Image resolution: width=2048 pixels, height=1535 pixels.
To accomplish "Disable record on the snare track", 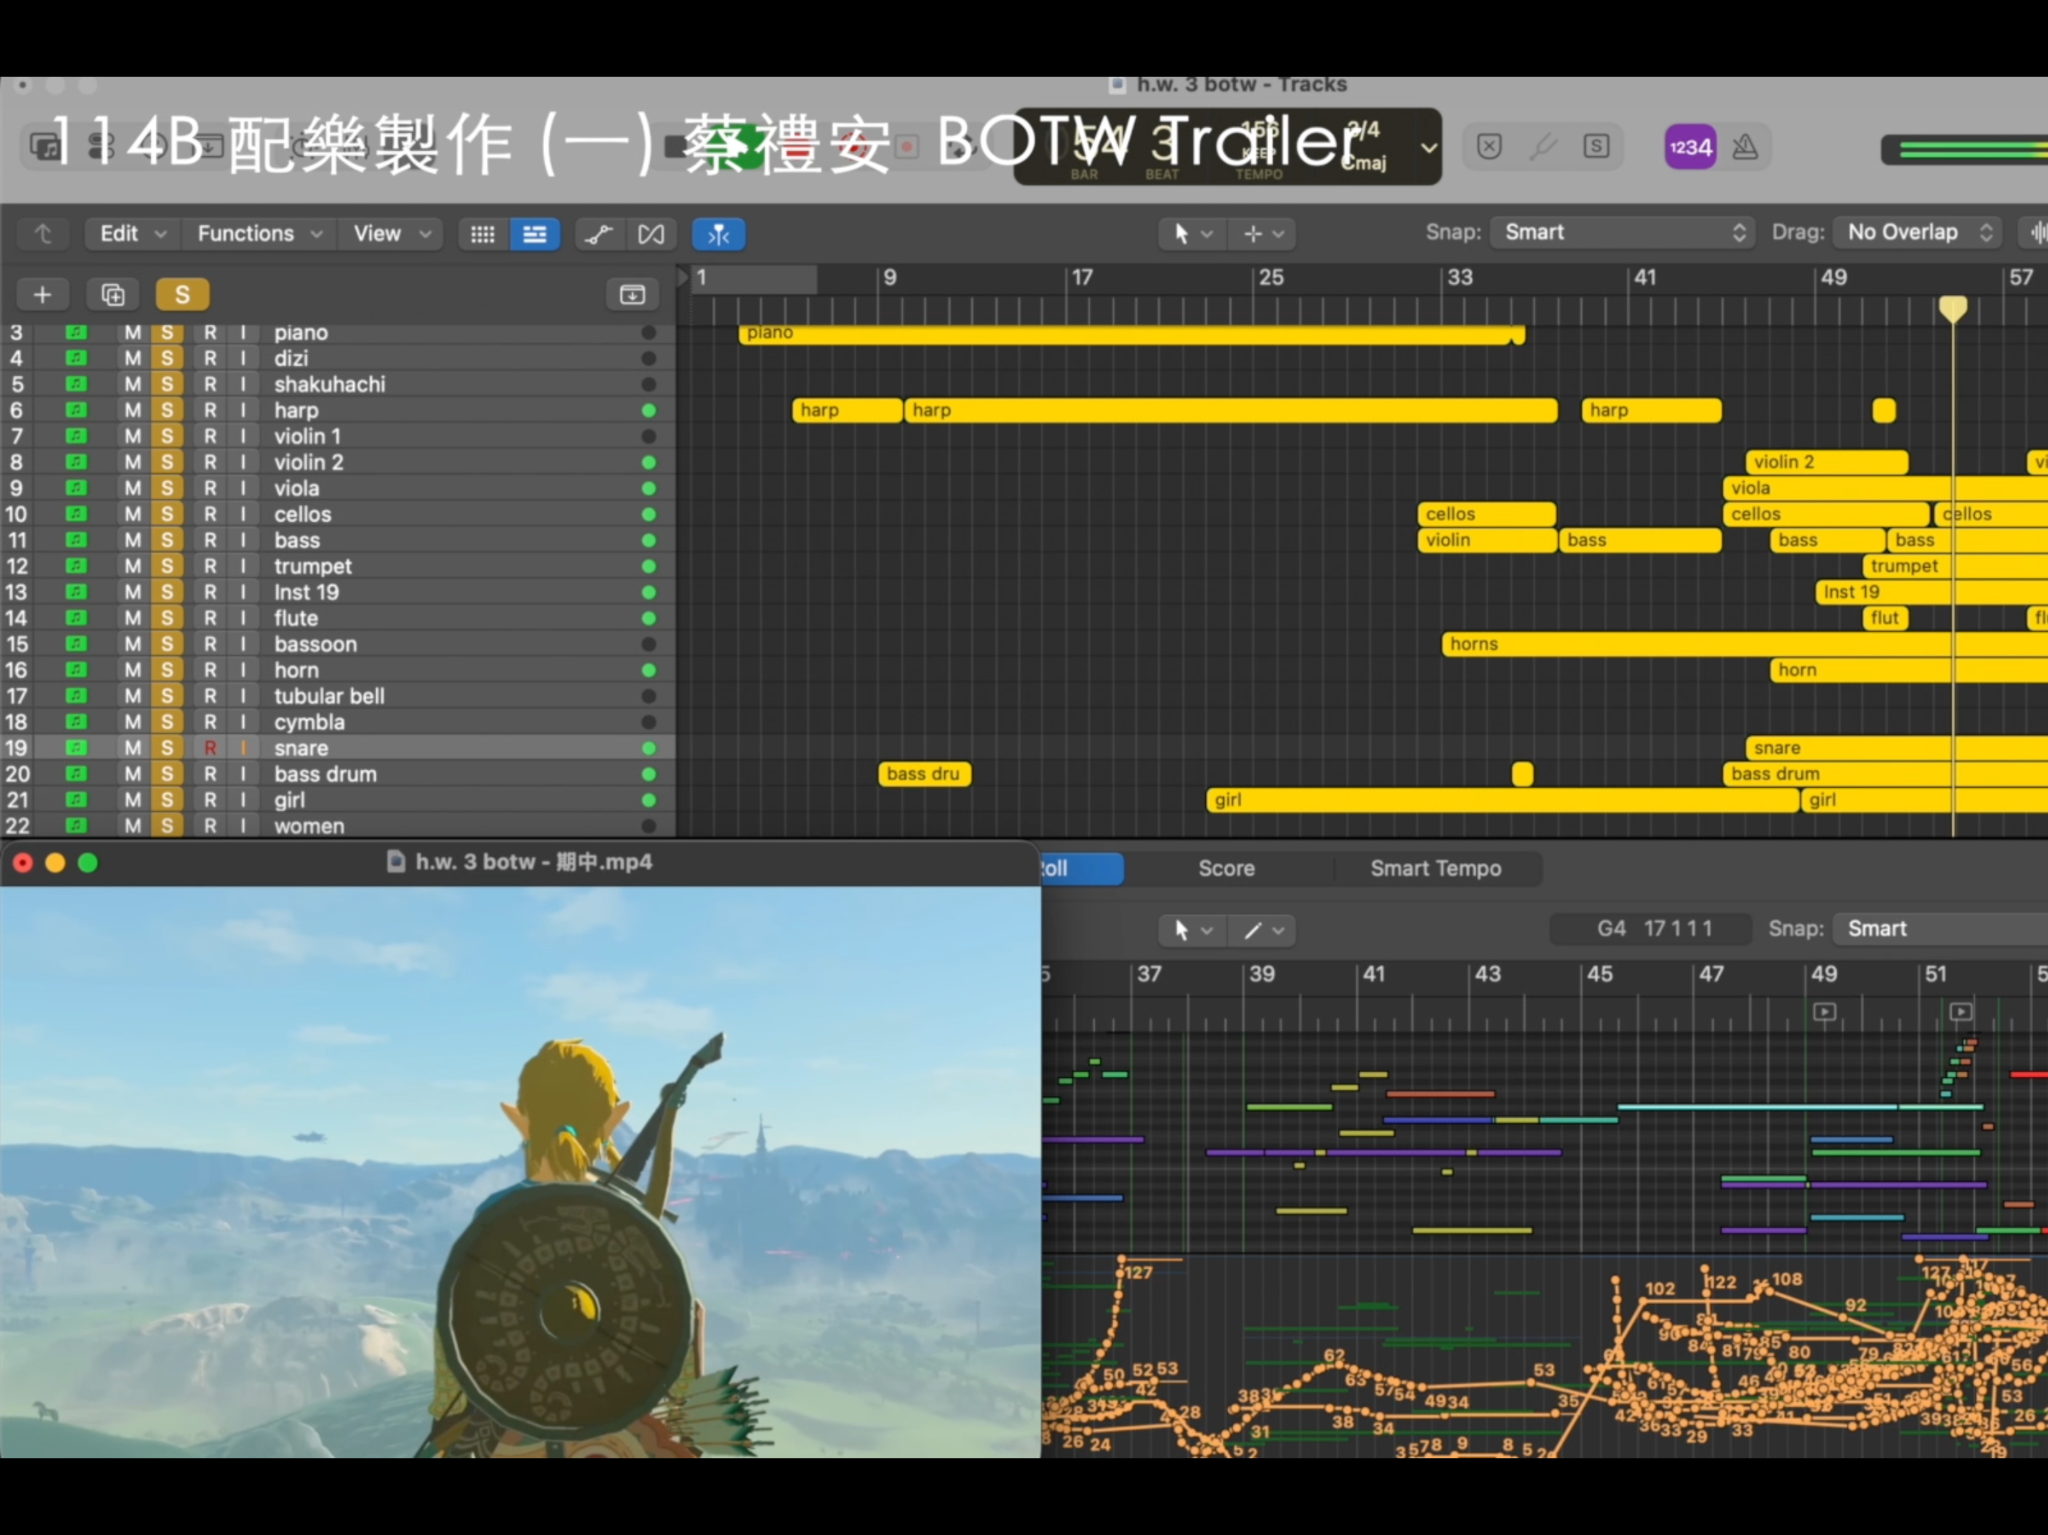I will tap(210, 749).
